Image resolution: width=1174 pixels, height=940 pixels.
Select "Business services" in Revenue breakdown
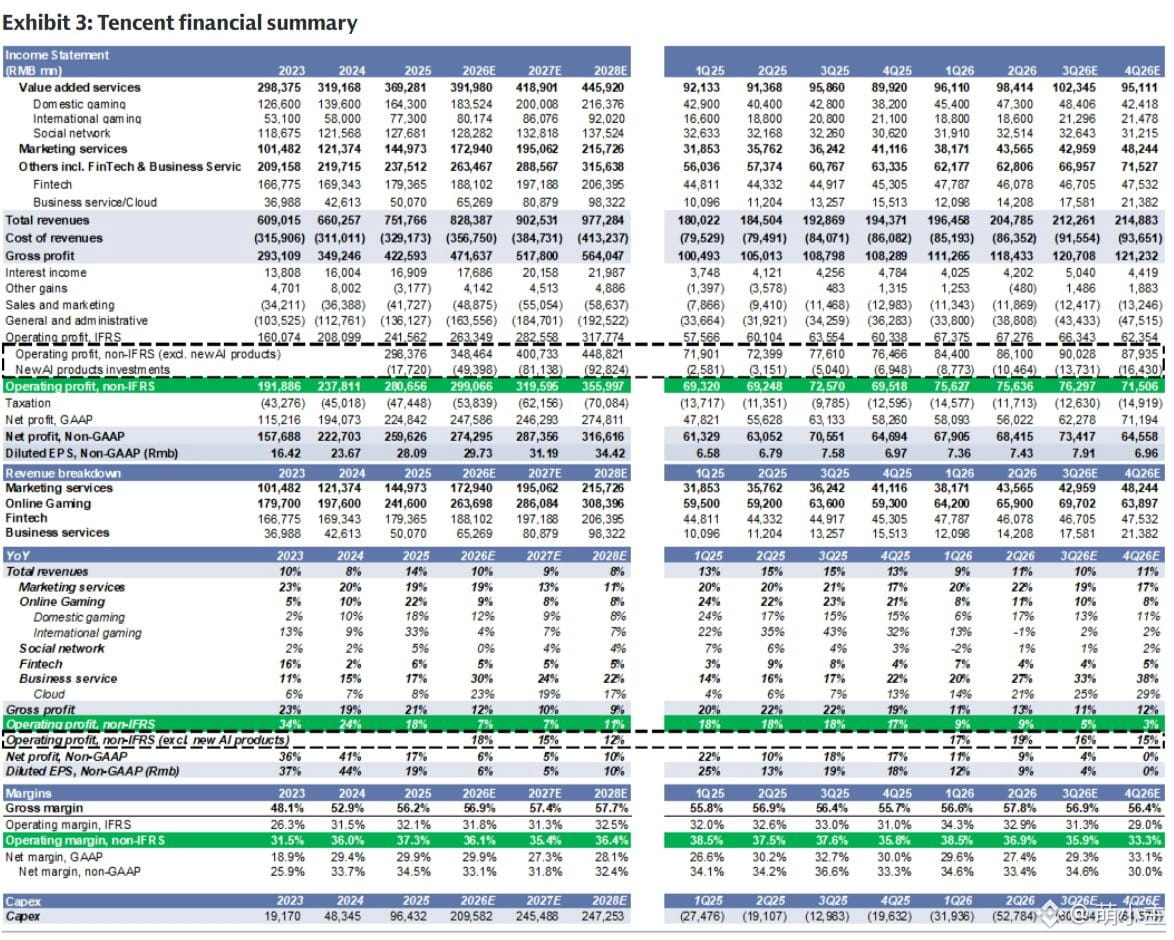(x=57, y=533)
